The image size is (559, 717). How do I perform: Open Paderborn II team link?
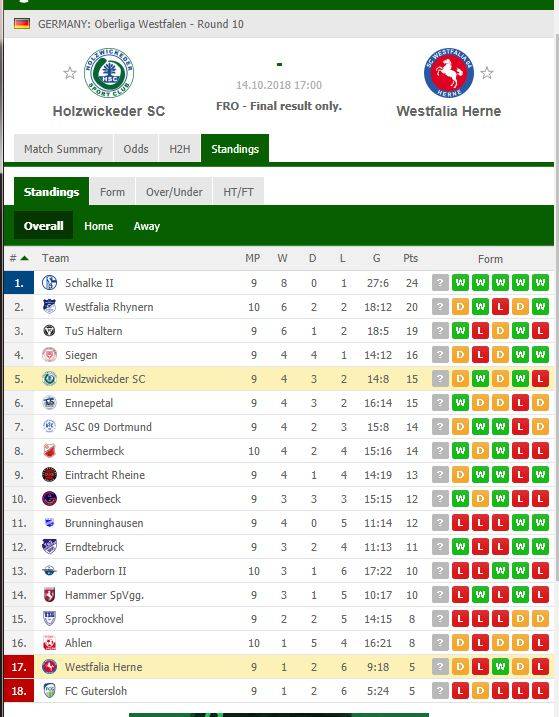tap(96, 571)
